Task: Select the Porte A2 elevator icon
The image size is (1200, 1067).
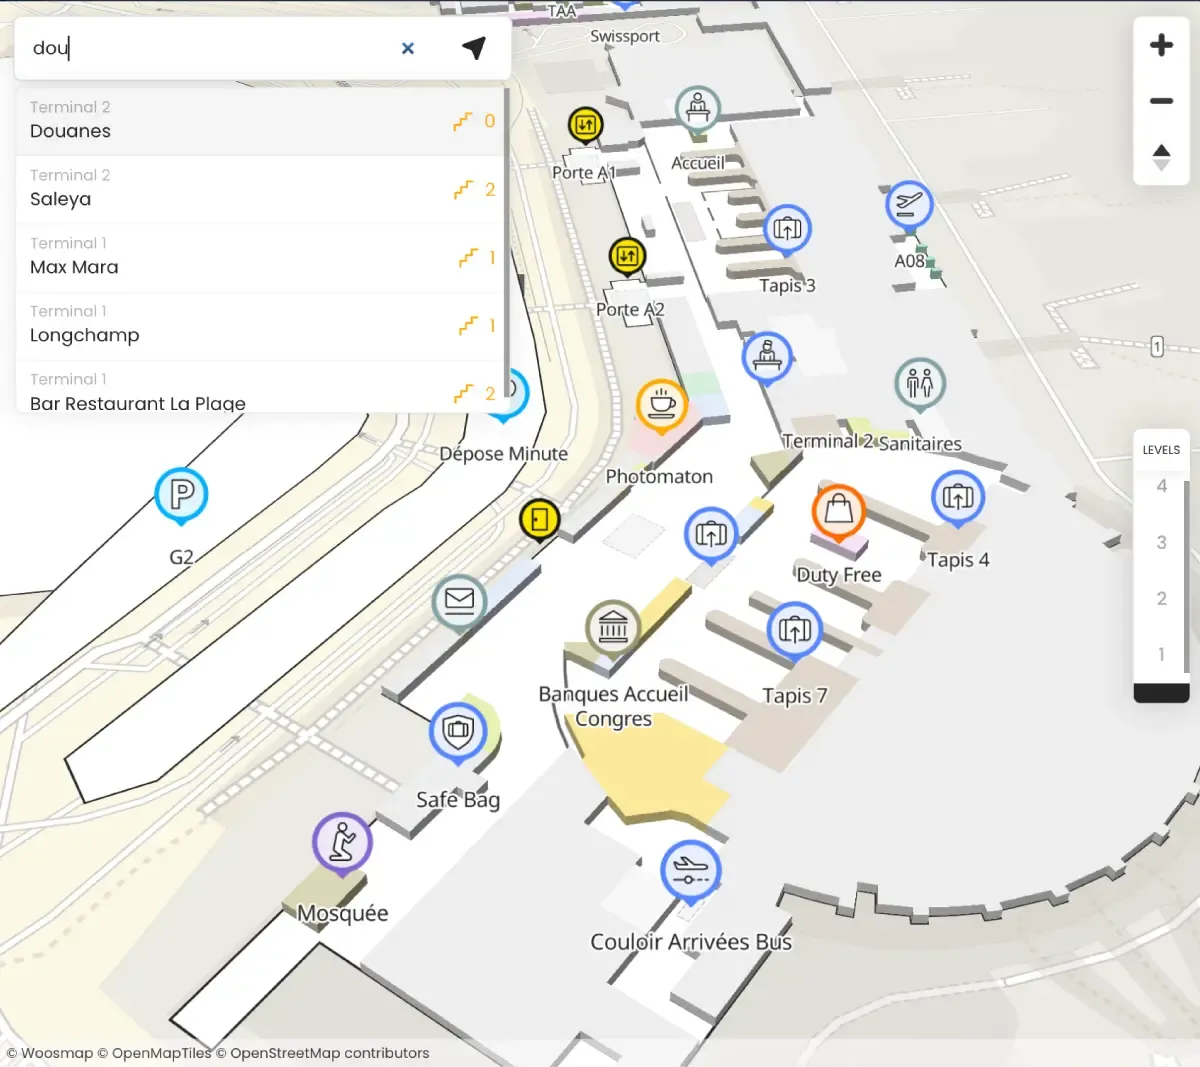Action: 627,257
